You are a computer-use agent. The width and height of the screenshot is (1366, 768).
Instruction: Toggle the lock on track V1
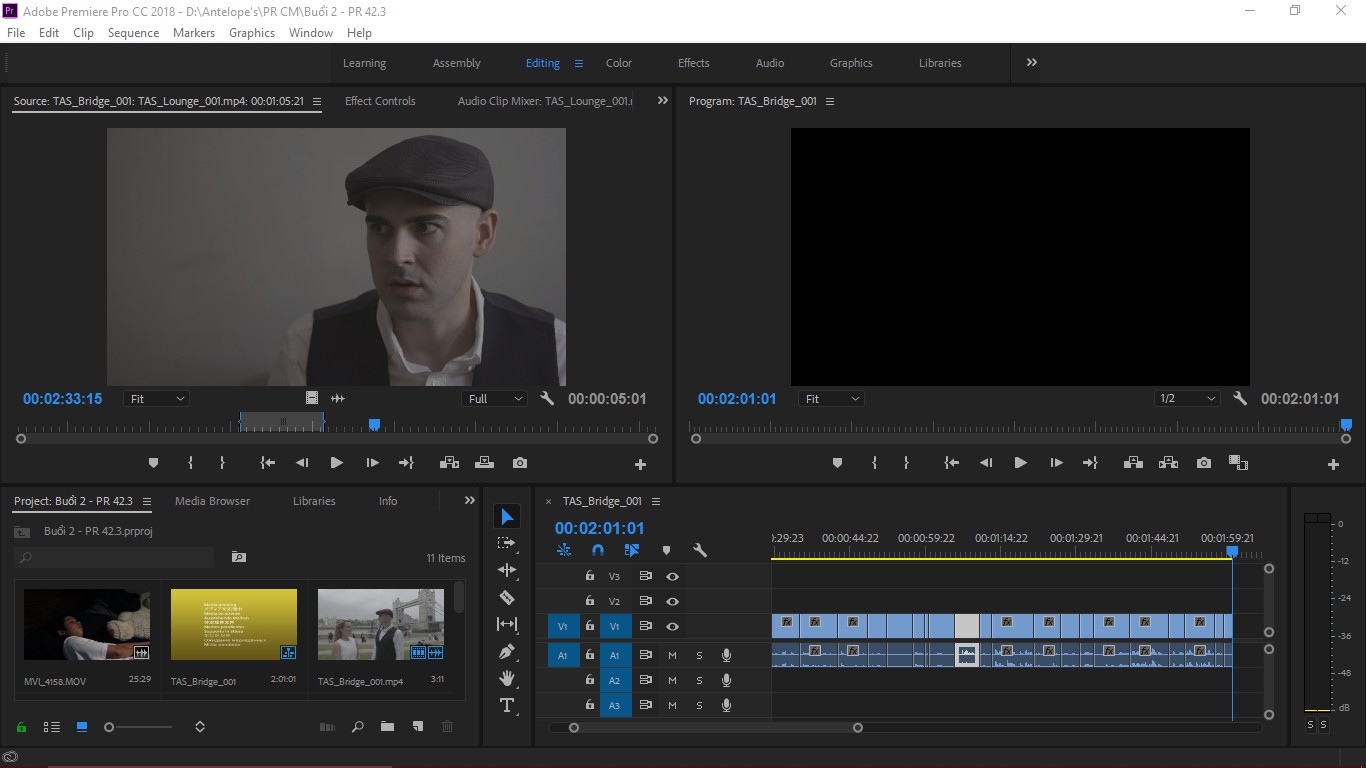point(590,626)
